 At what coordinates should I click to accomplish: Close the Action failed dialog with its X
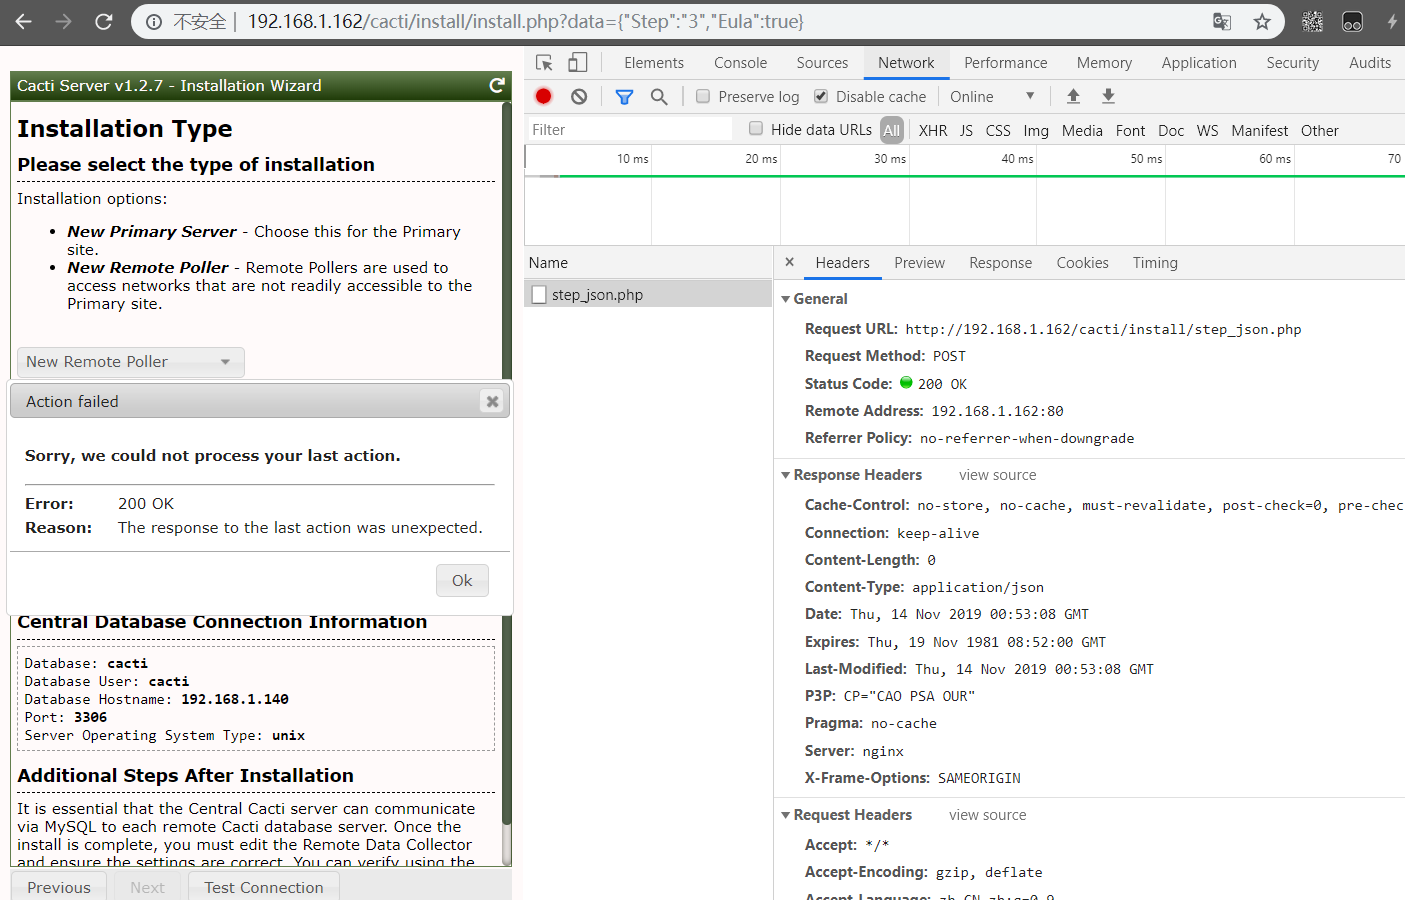click(x=492, y=401)
